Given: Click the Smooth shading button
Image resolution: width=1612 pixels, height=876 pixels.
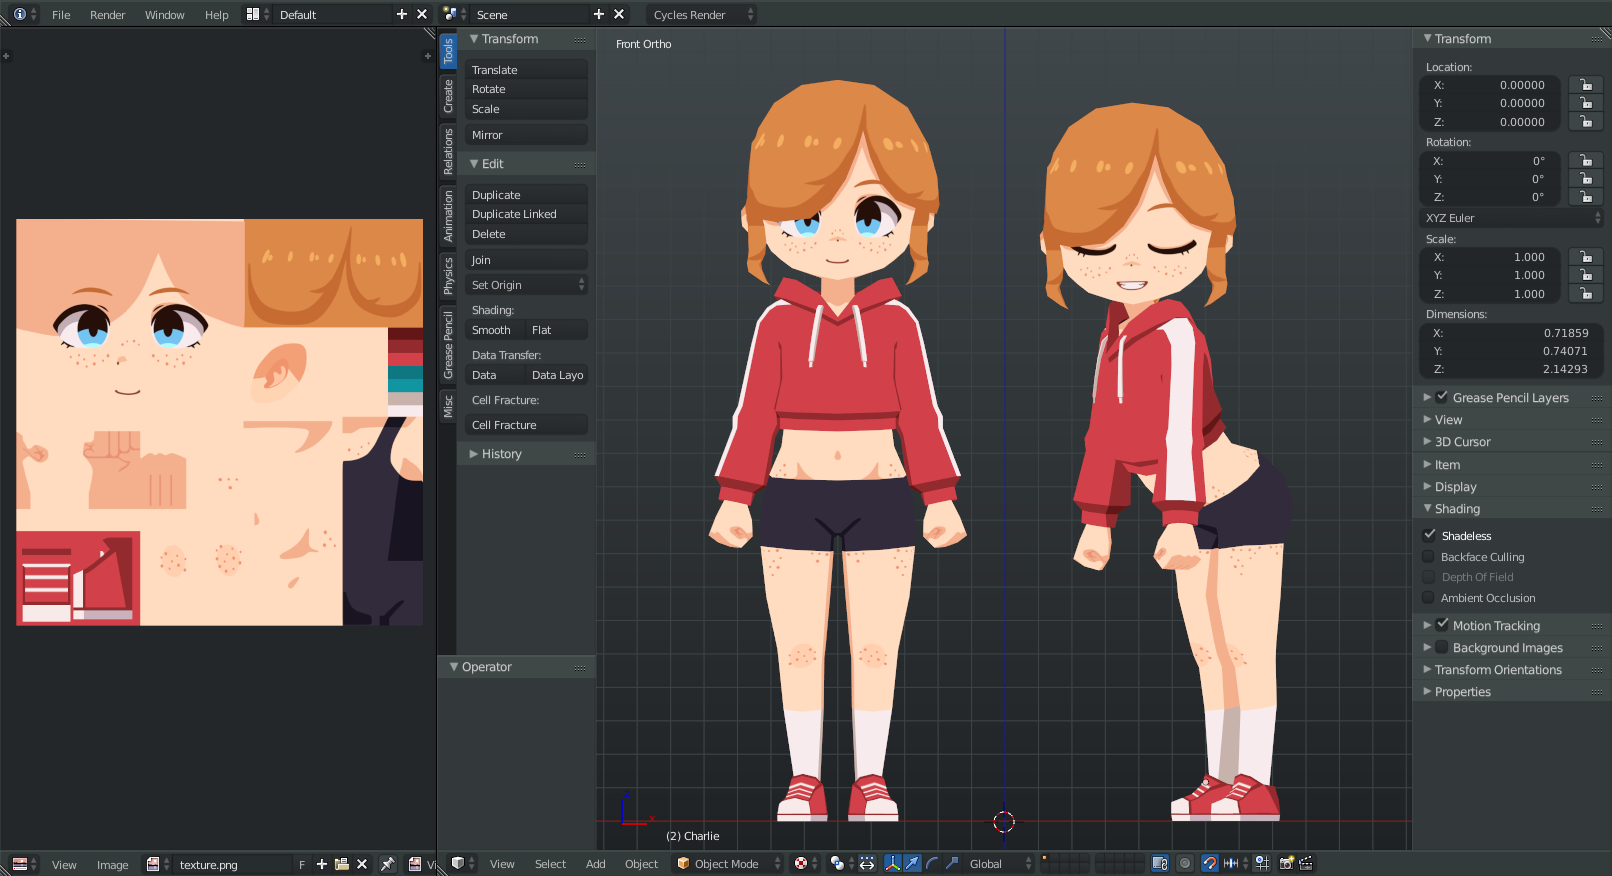Looking at the screenshot, I should [x=495, y=330].
